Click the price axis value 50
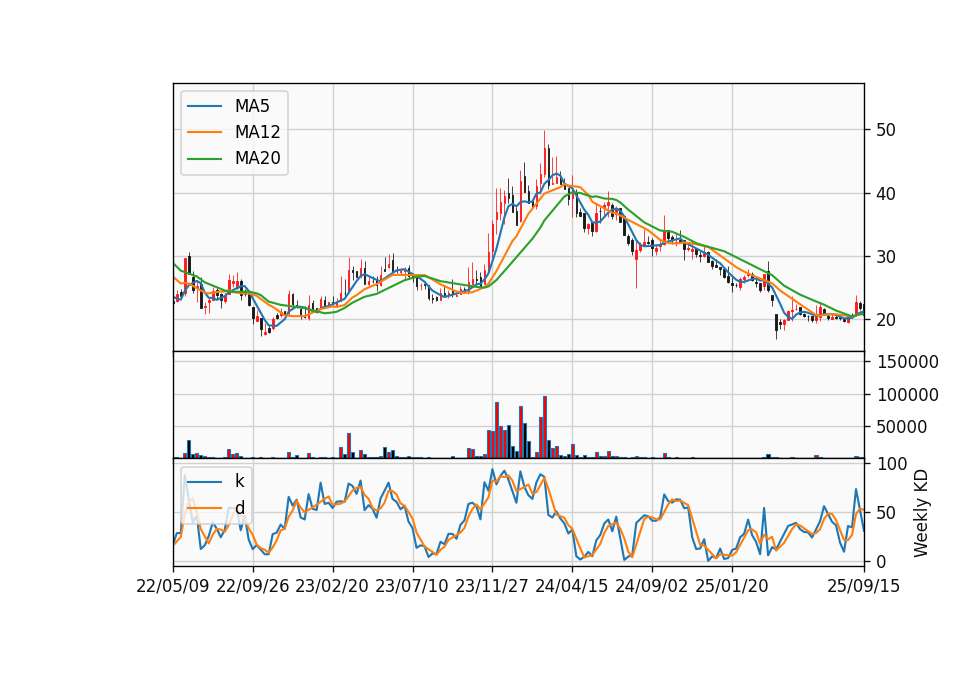The width and height of the screenshot is (960, 690). click(885, 130)
